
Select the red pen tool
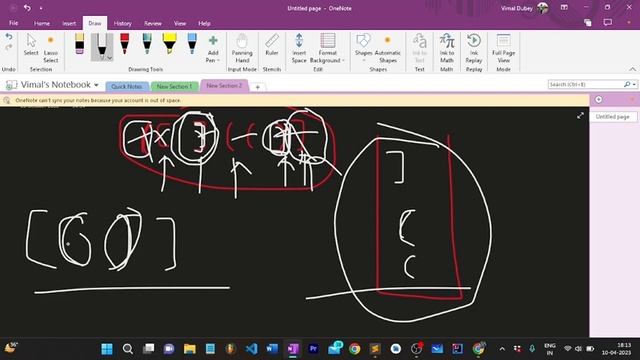point(124,44)
